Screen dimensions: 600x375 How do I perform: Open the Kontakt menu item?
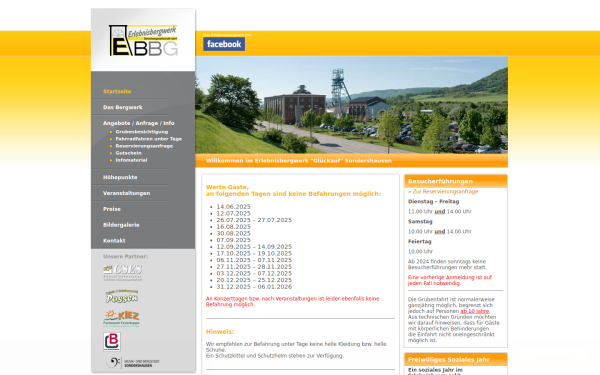114,241
